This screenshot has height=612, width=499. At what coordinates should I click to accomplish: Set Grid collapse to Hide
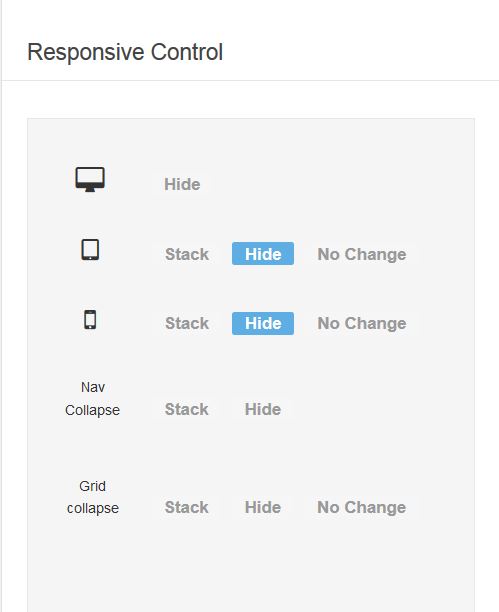pos(263,507)
